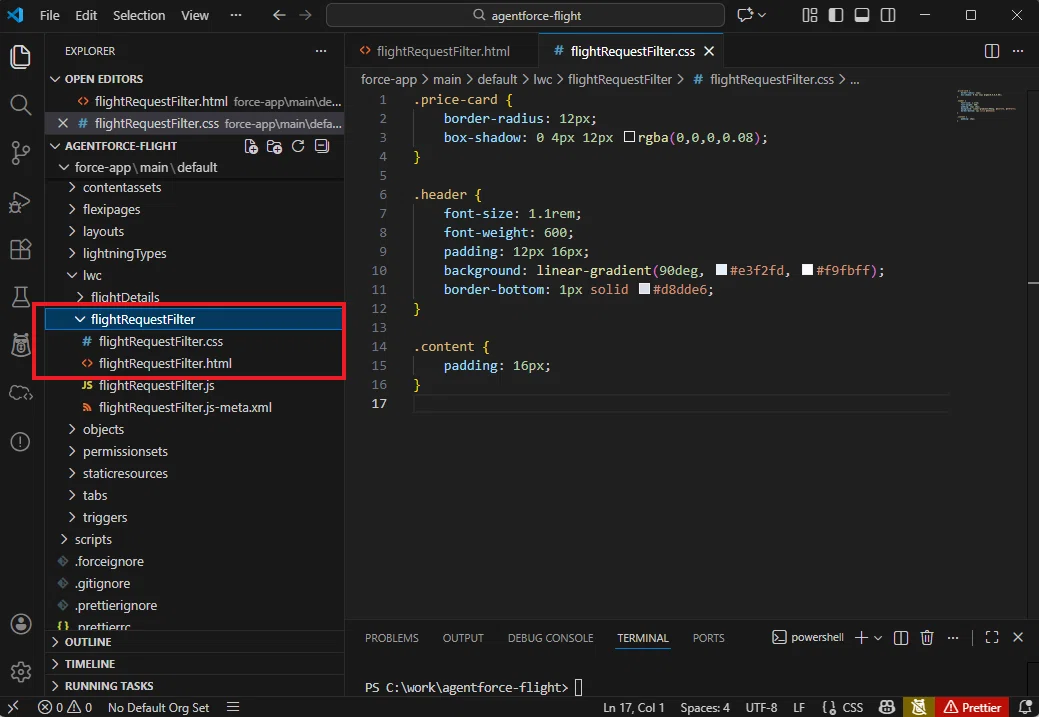This screenshot has height=717, width=1039.
Task: Go forward using the right arrow
Action: point(305,15)
